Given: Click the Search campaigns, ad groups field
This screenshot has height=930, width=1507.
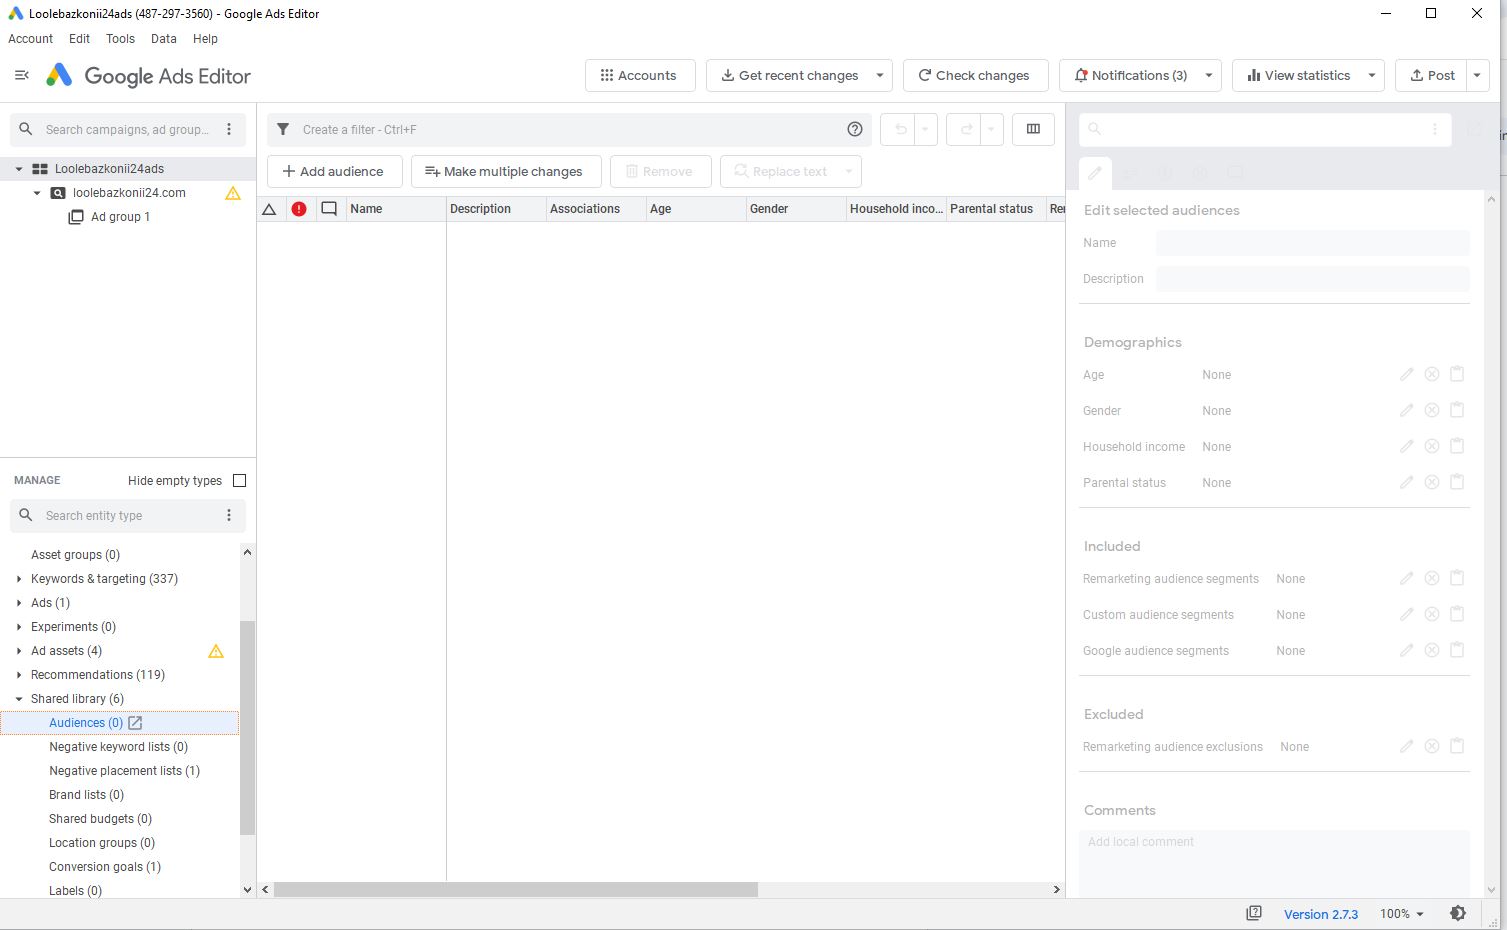Looking at the screenshot, I should coord(127,129).
